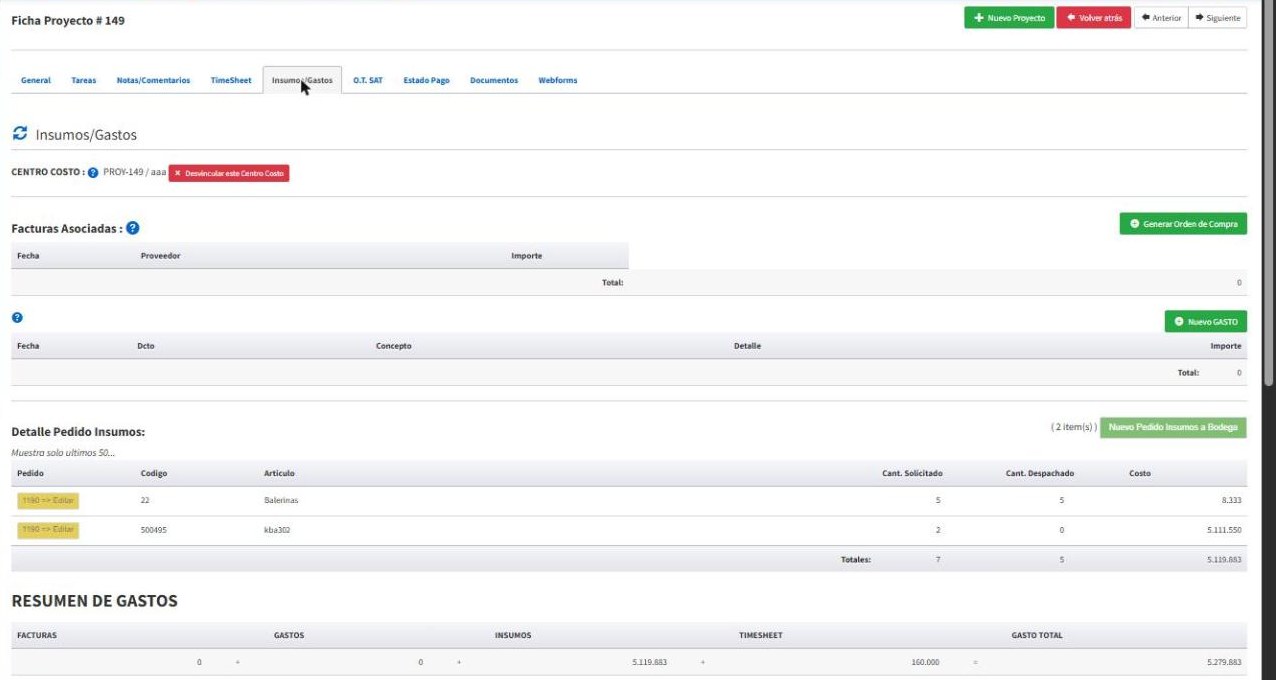
Task: Click the red Volver atrás button
Action: point(1094,18)
